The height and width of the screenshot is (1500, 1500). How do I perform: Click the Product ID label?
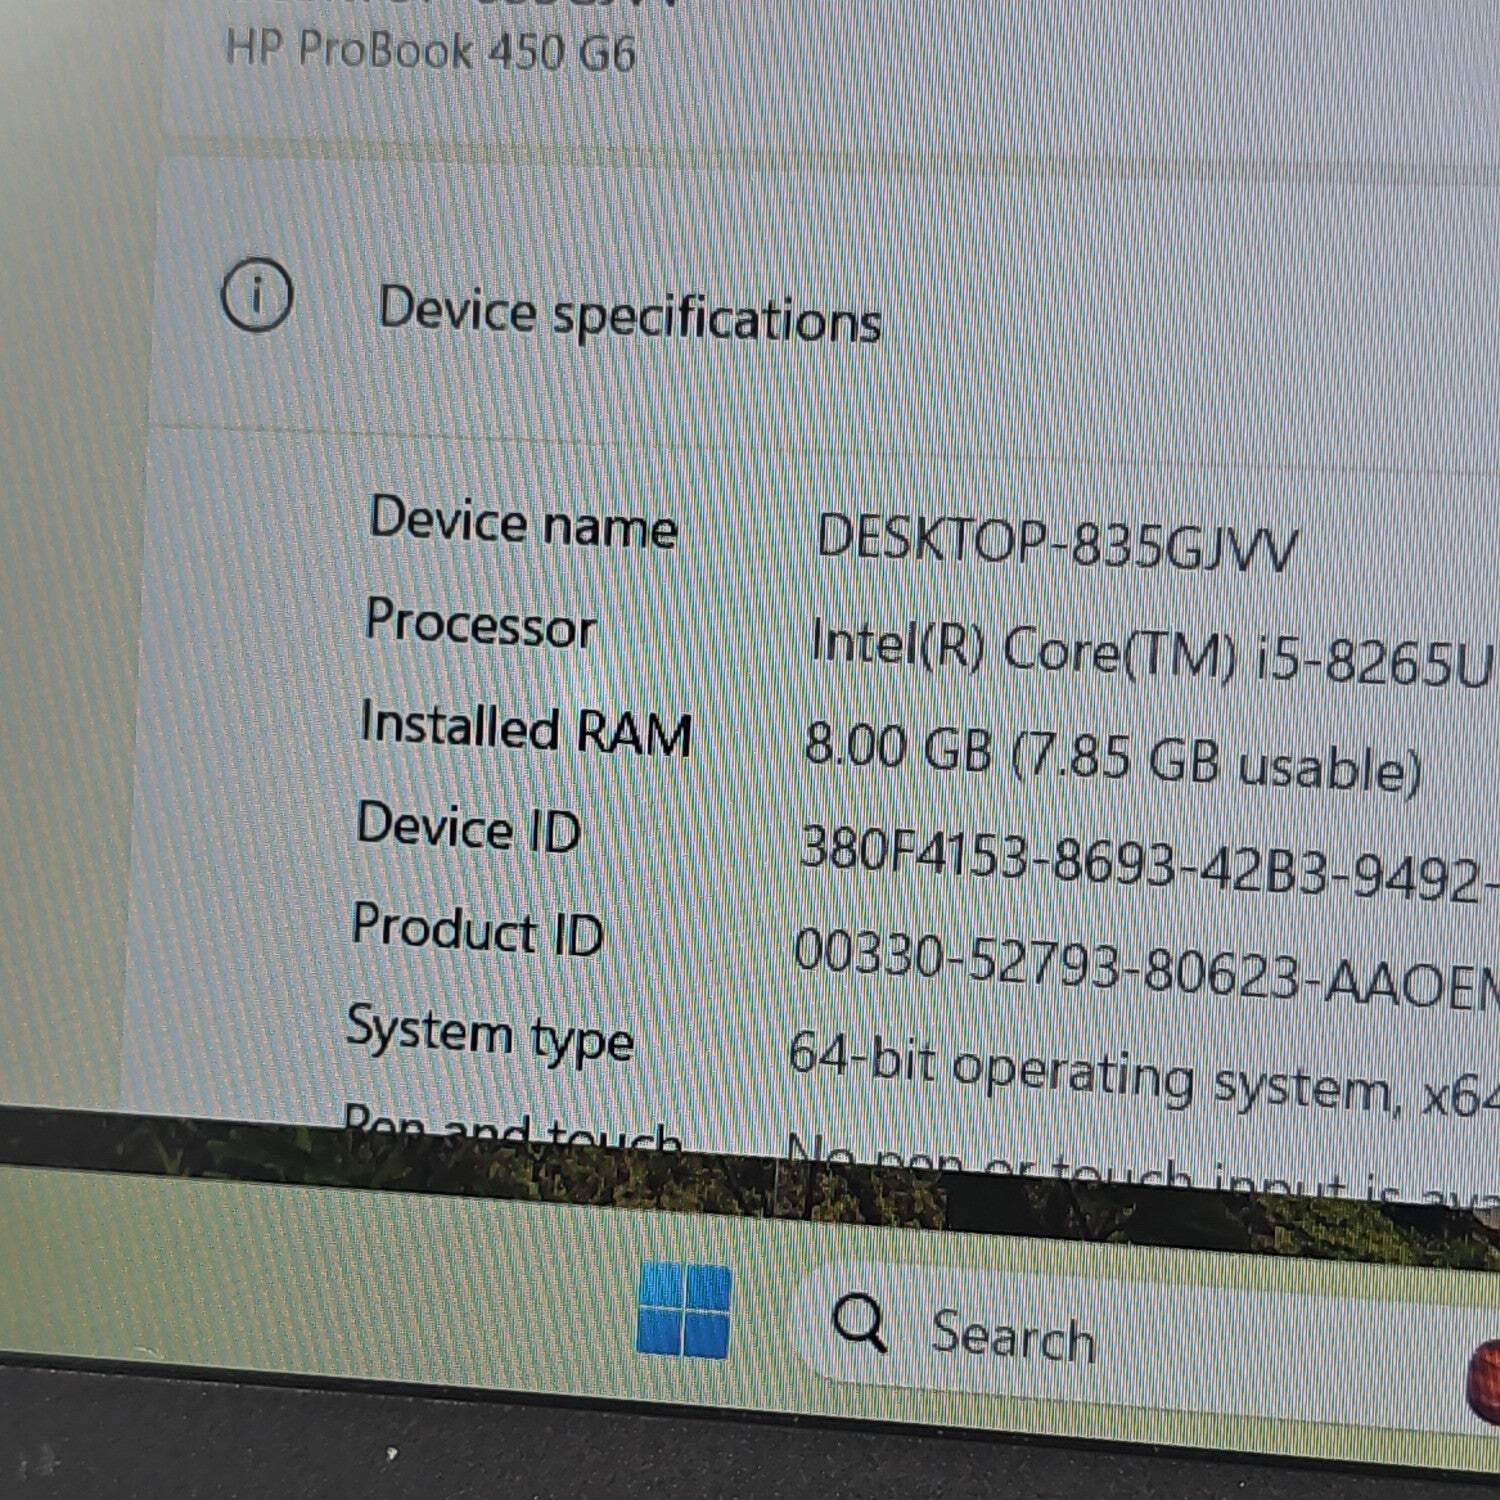click(x=477, y=929)
